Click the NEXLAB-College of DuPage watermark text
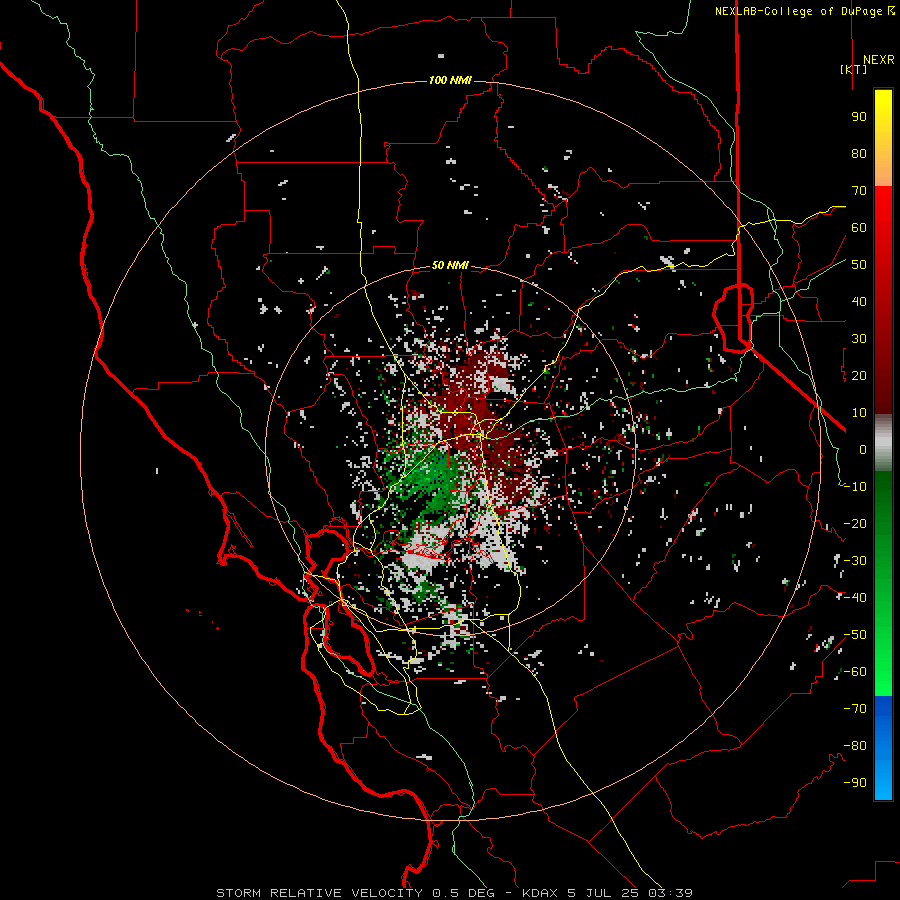 [805, 11]
